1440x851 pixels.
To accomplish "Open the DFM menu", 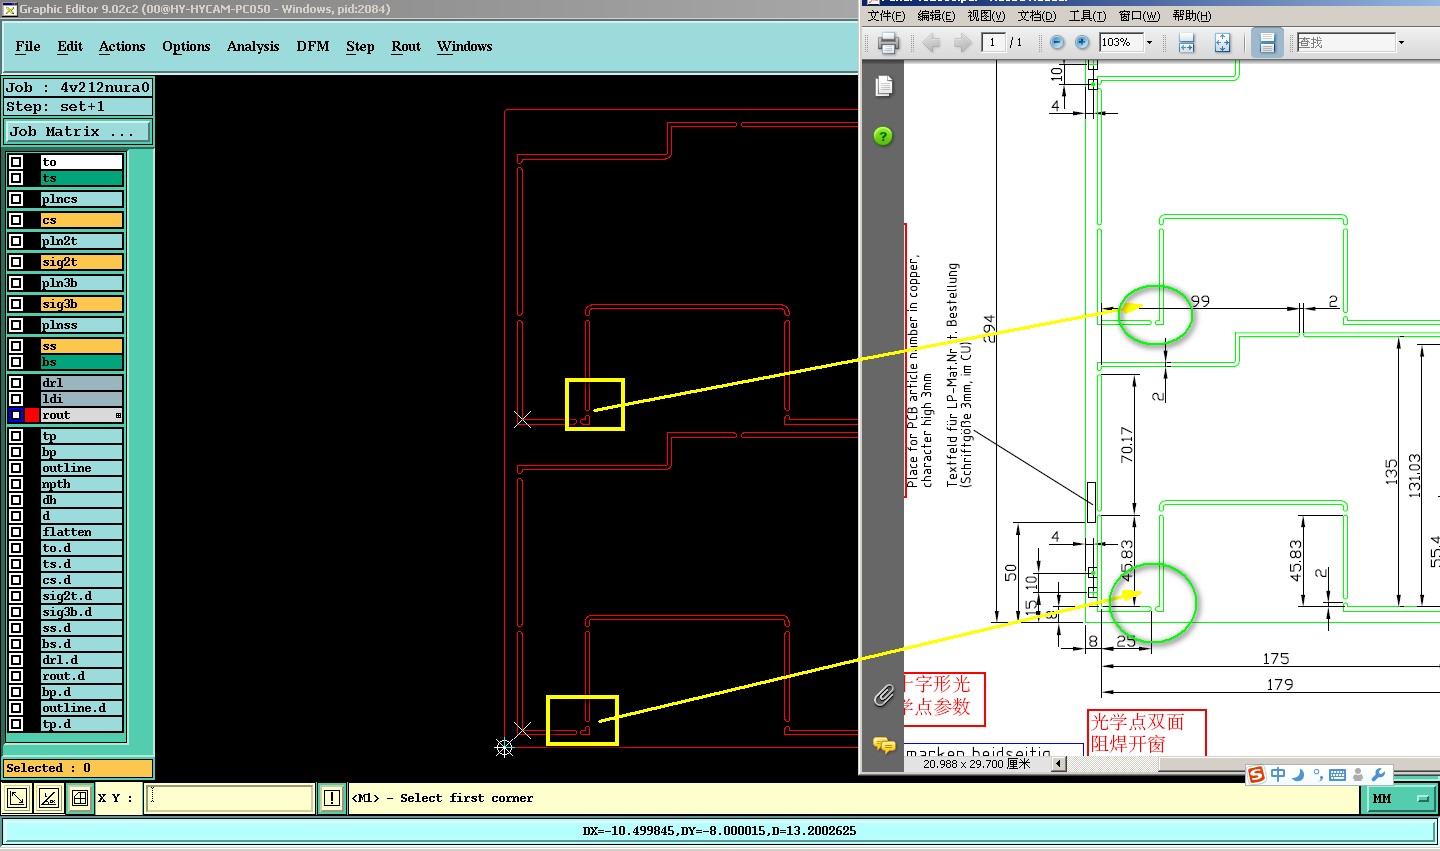I will click(x=313, y=46).
